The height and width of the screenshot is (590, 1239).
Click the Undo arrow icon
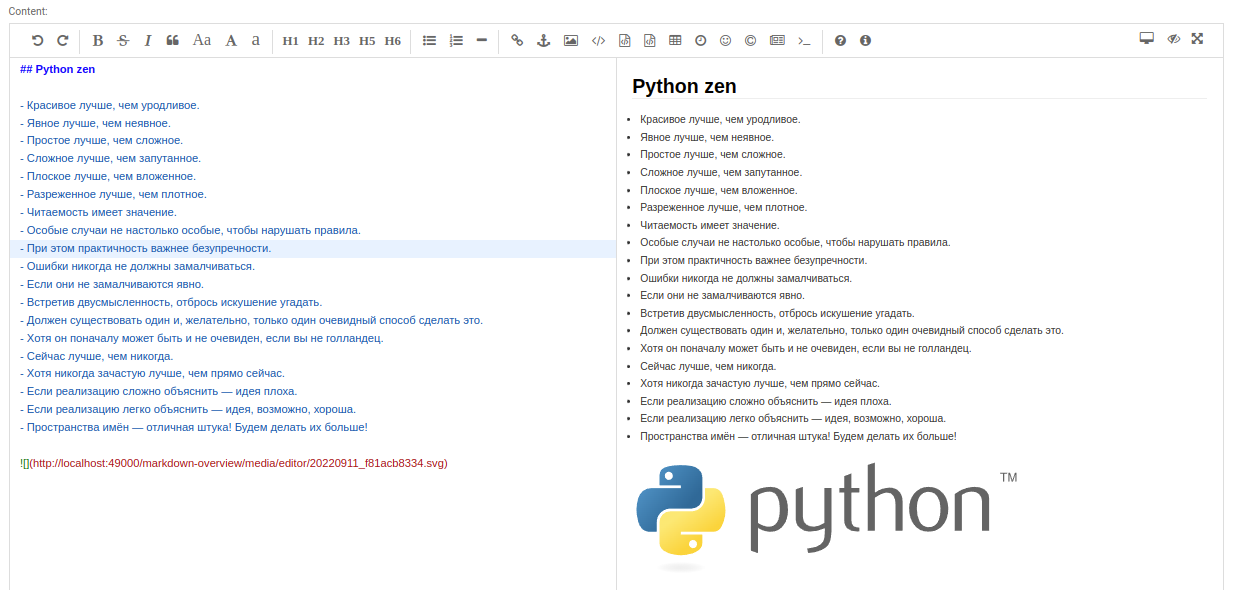pyautogui.click(x=37, y=41)
